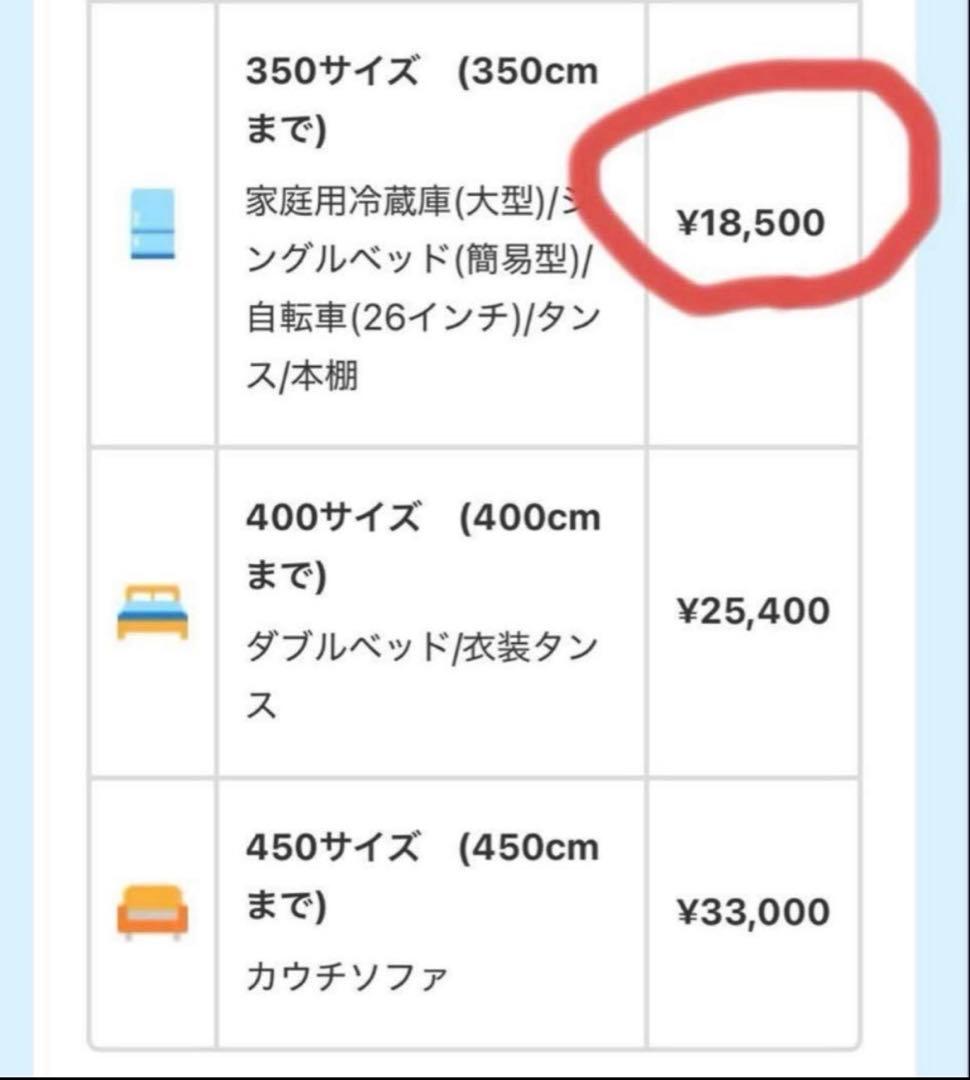This screenshot has width=970, height=1080.
Task: Click the (450cm size limit text
Action: tap(528, 849)
